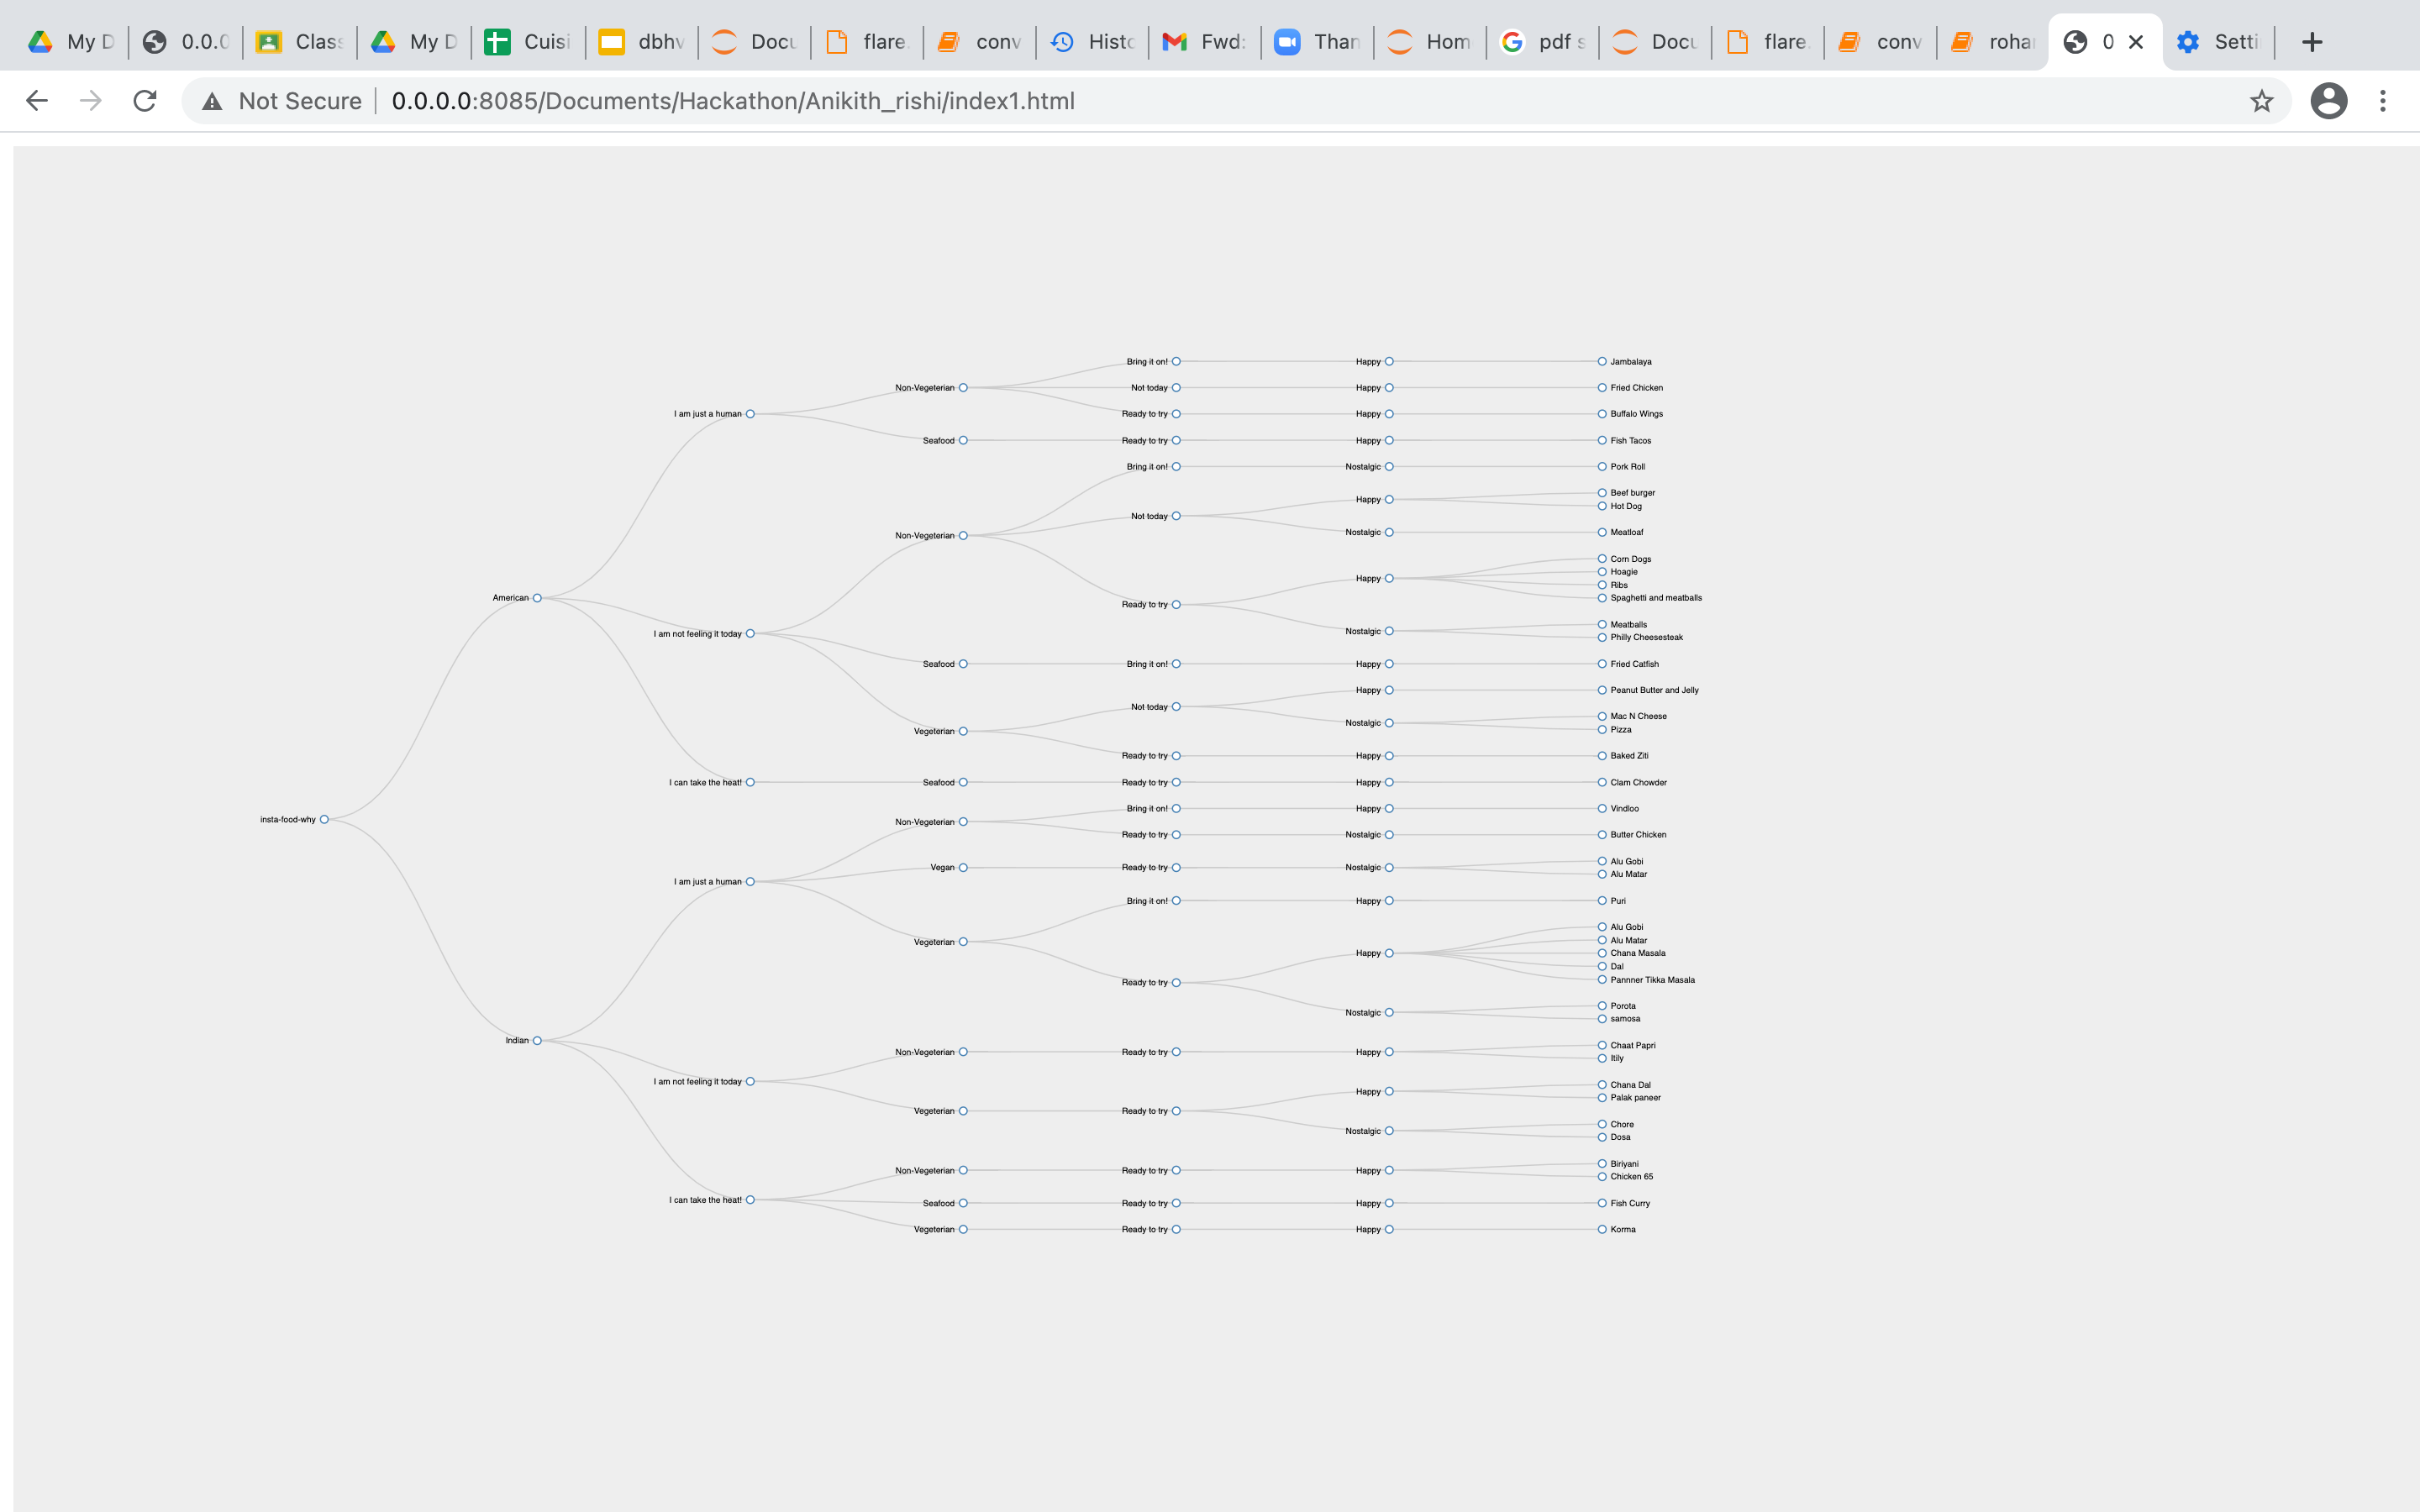
Task: Collapse the American tree node
Action: coord(537,598)
